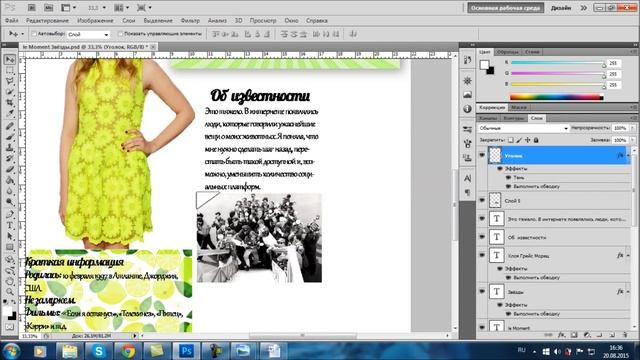Image resolution: width=640 pixels, height=360 pixels.
Task: Switch to the Образцы tab
Action: point(508,52)
